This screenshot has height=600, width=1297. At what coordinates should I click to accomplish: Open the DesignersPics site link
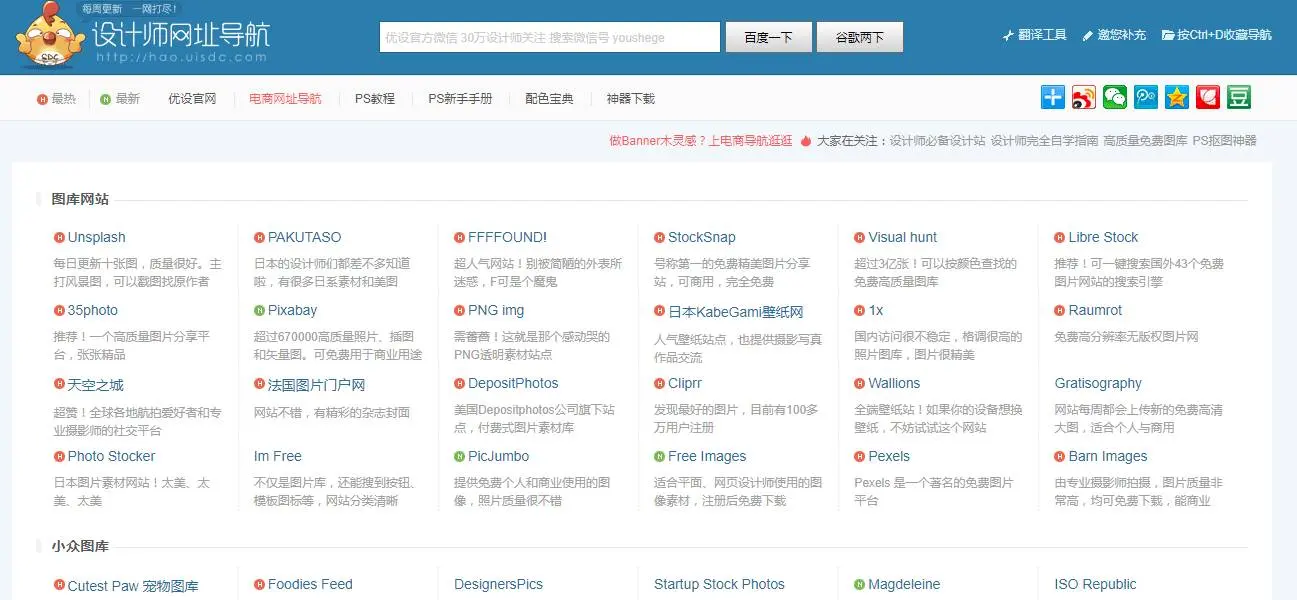pos(498,584)
